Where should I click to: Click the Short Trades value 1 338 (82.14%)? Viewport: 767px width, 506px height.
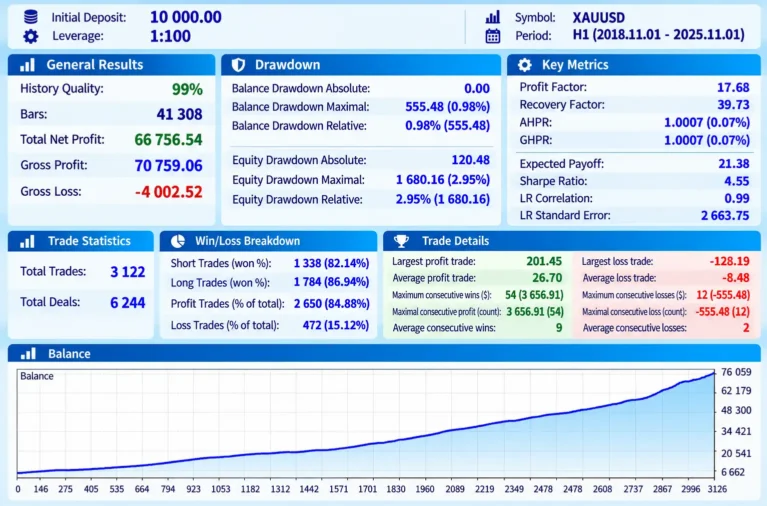click(331, 263)
